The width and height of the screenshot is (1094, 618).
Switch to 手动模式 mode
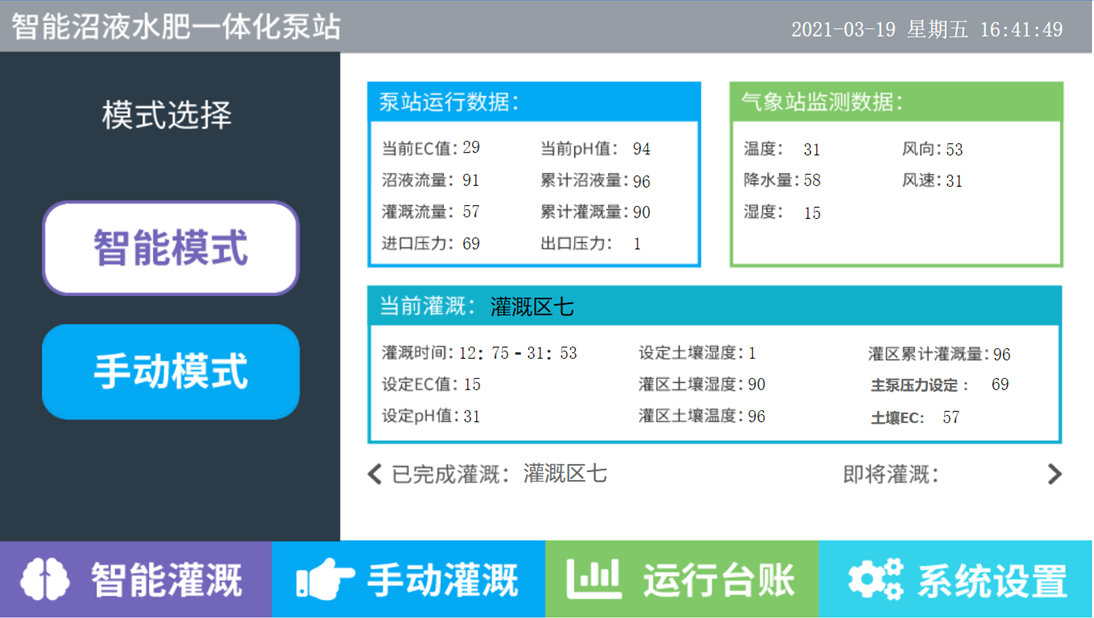click(170, 372)
